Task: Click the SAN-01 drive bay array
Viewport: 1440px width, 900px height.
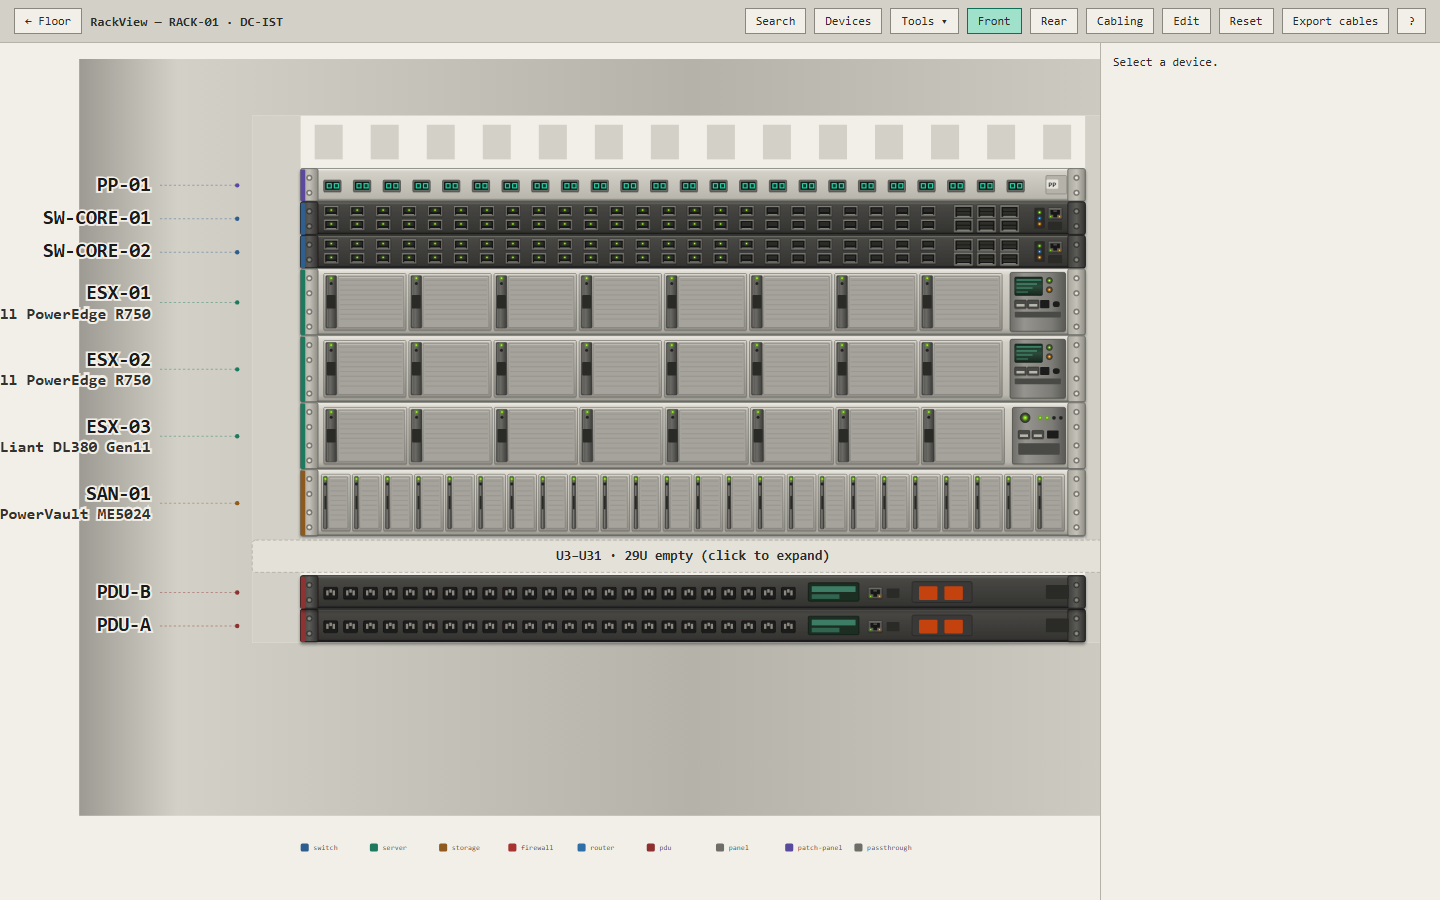Action: (x=694, y=503)
